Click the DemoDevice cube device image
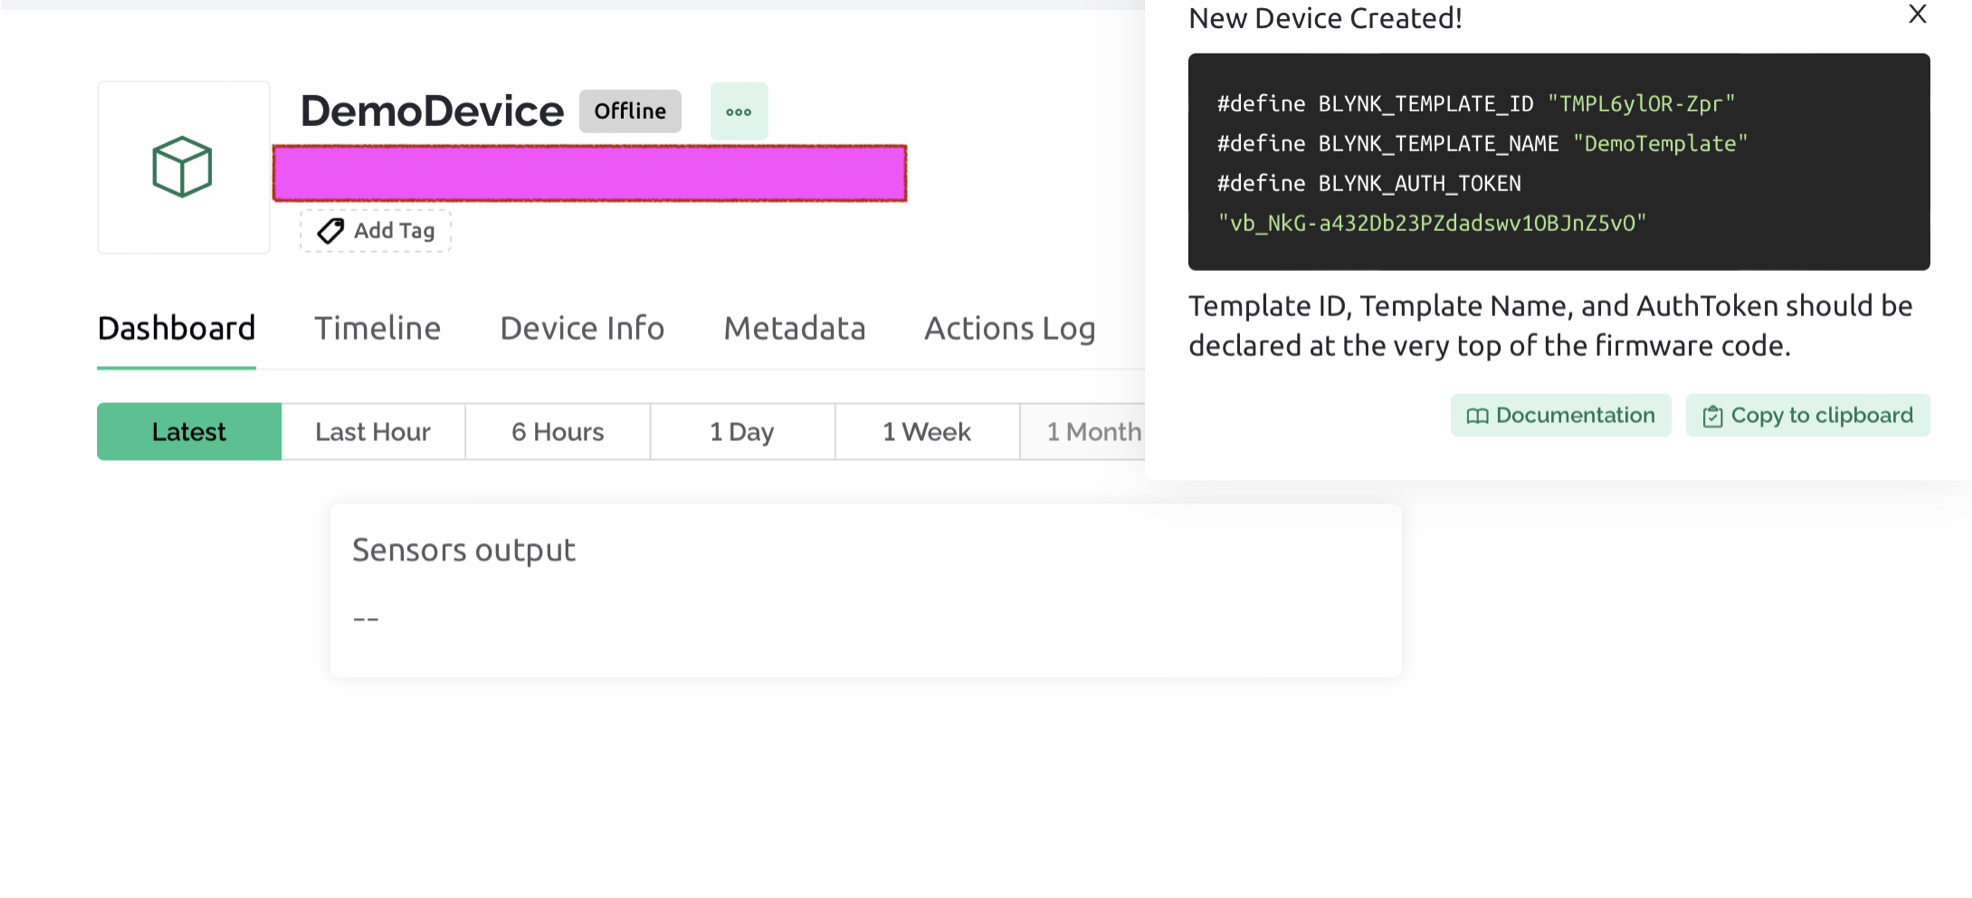This screenshot has width=1972, height=898. coord(183,167)
